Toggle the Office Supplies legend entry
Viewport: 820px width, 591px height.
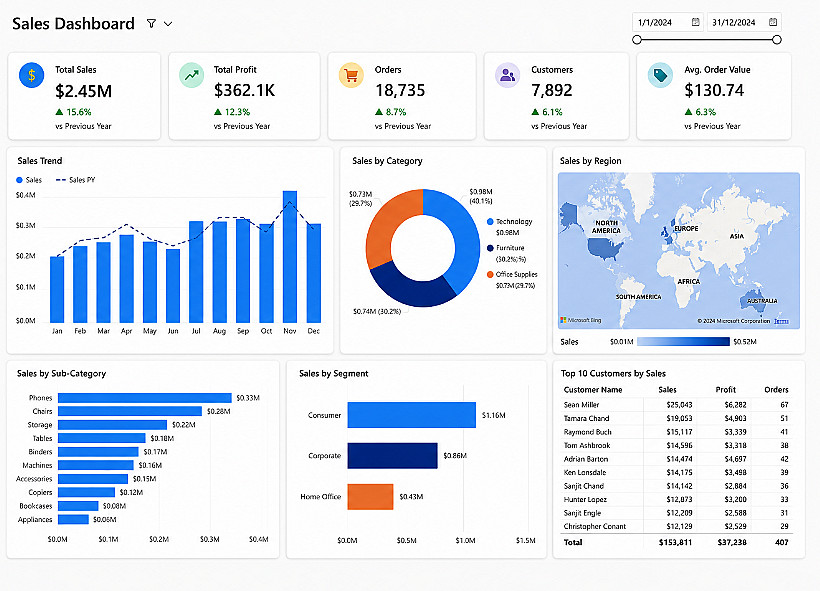click(x=512, y=275)
